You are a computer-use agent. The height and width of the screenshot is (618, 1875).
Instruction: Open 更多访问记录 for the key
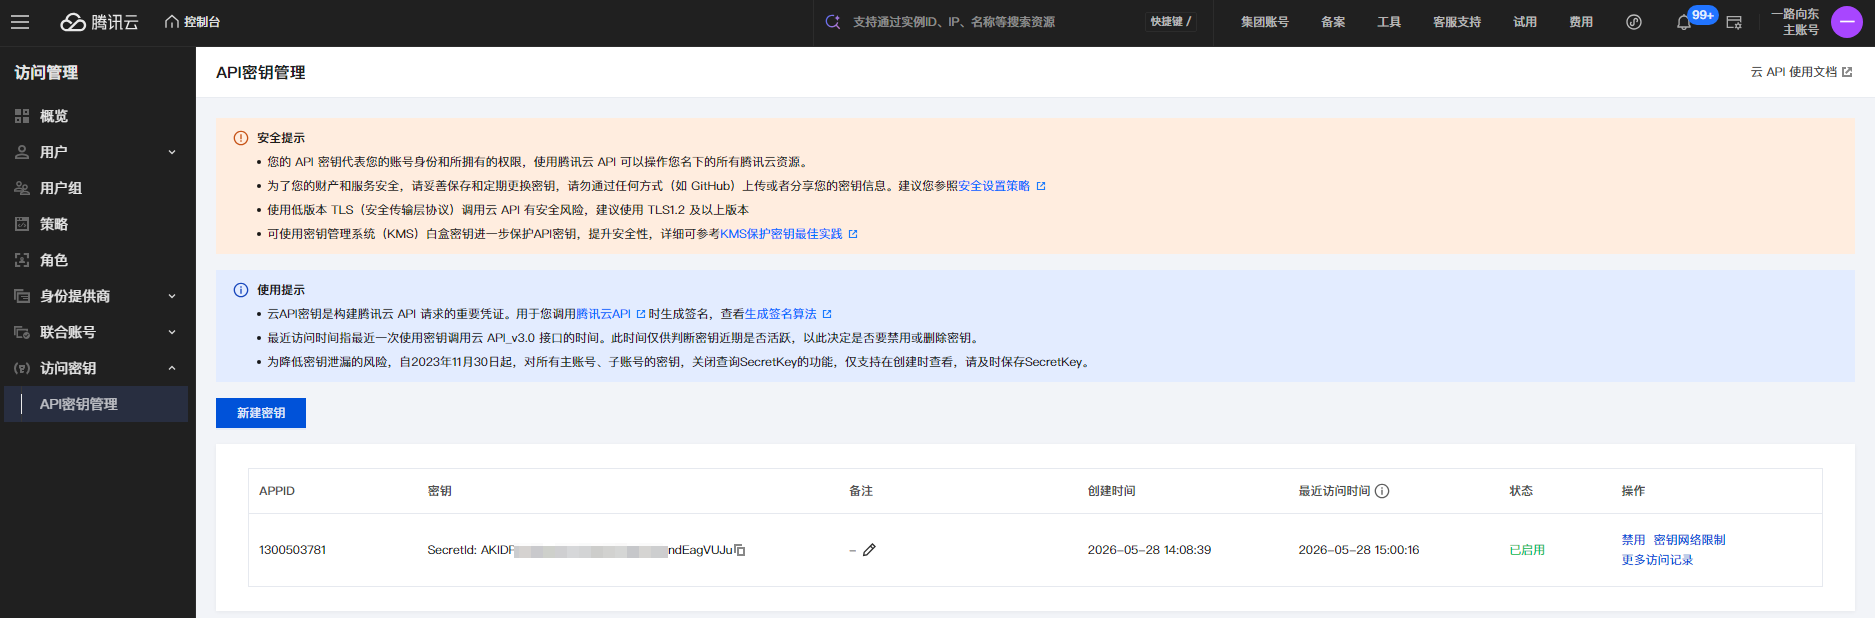coord(1657,560)
